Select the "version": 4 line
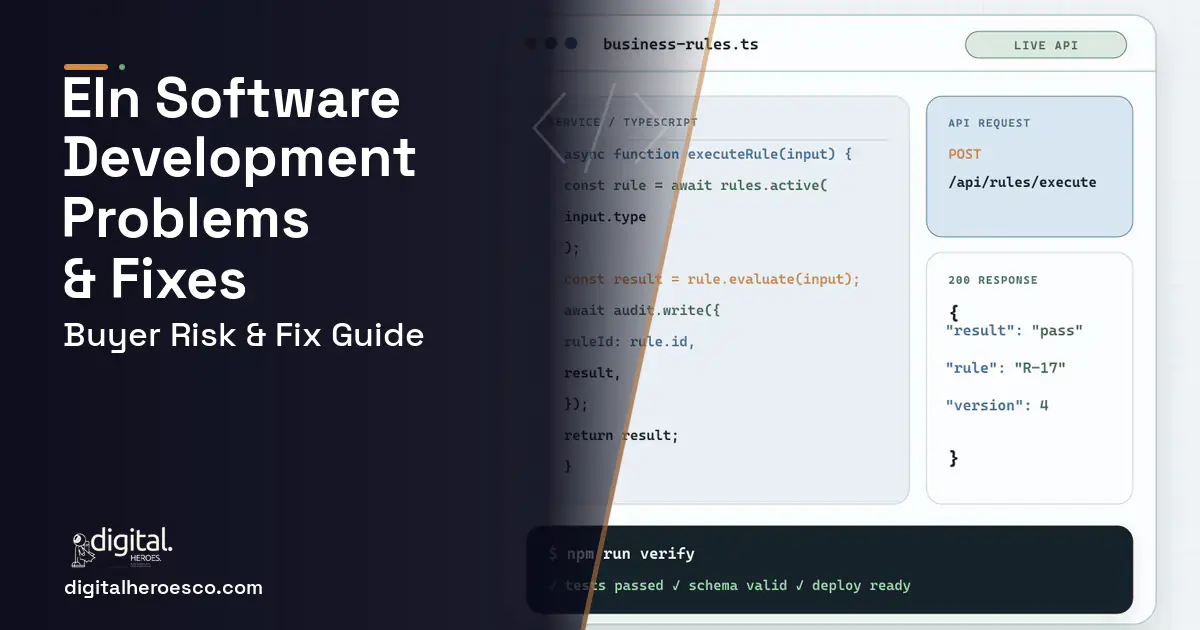1200x630 pixels. coord(997,405)
